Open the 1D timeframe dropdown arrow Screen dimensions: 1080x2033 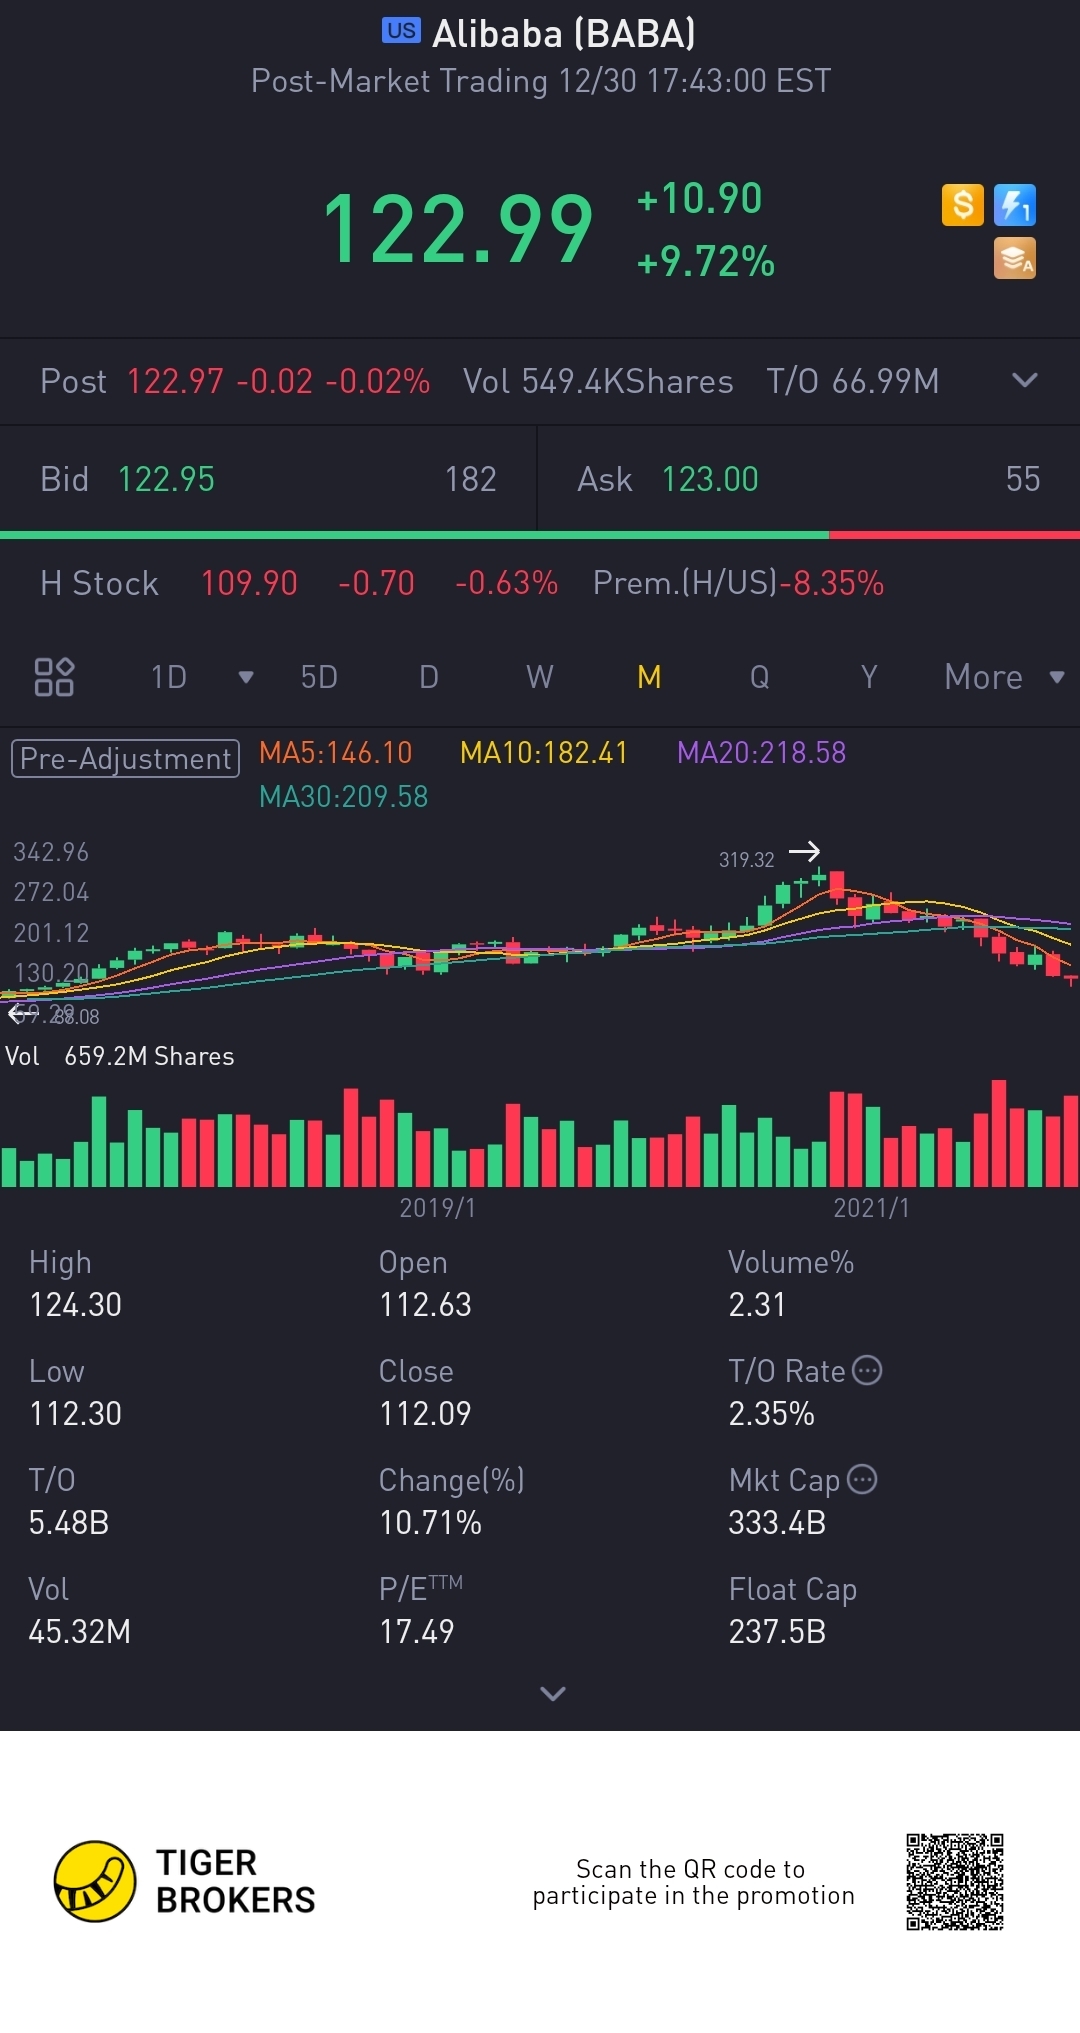click(x=245, y=677)
